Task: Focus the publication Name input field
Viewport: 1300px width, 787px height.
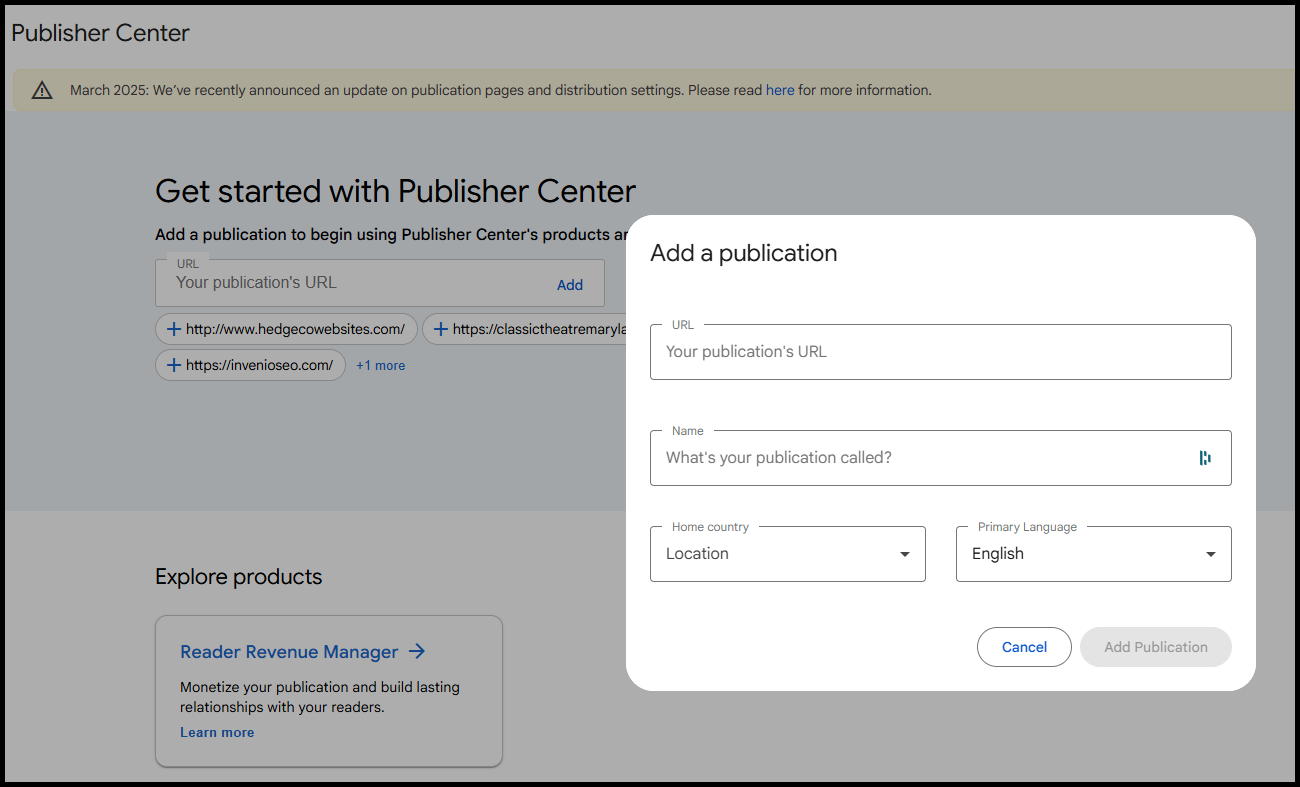Action: (x=941, y=458)
